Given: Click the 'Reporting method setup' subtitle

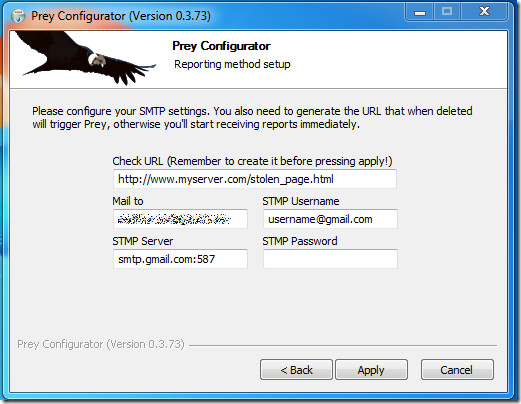Looking at the screenshot, I should click(232, 64).
